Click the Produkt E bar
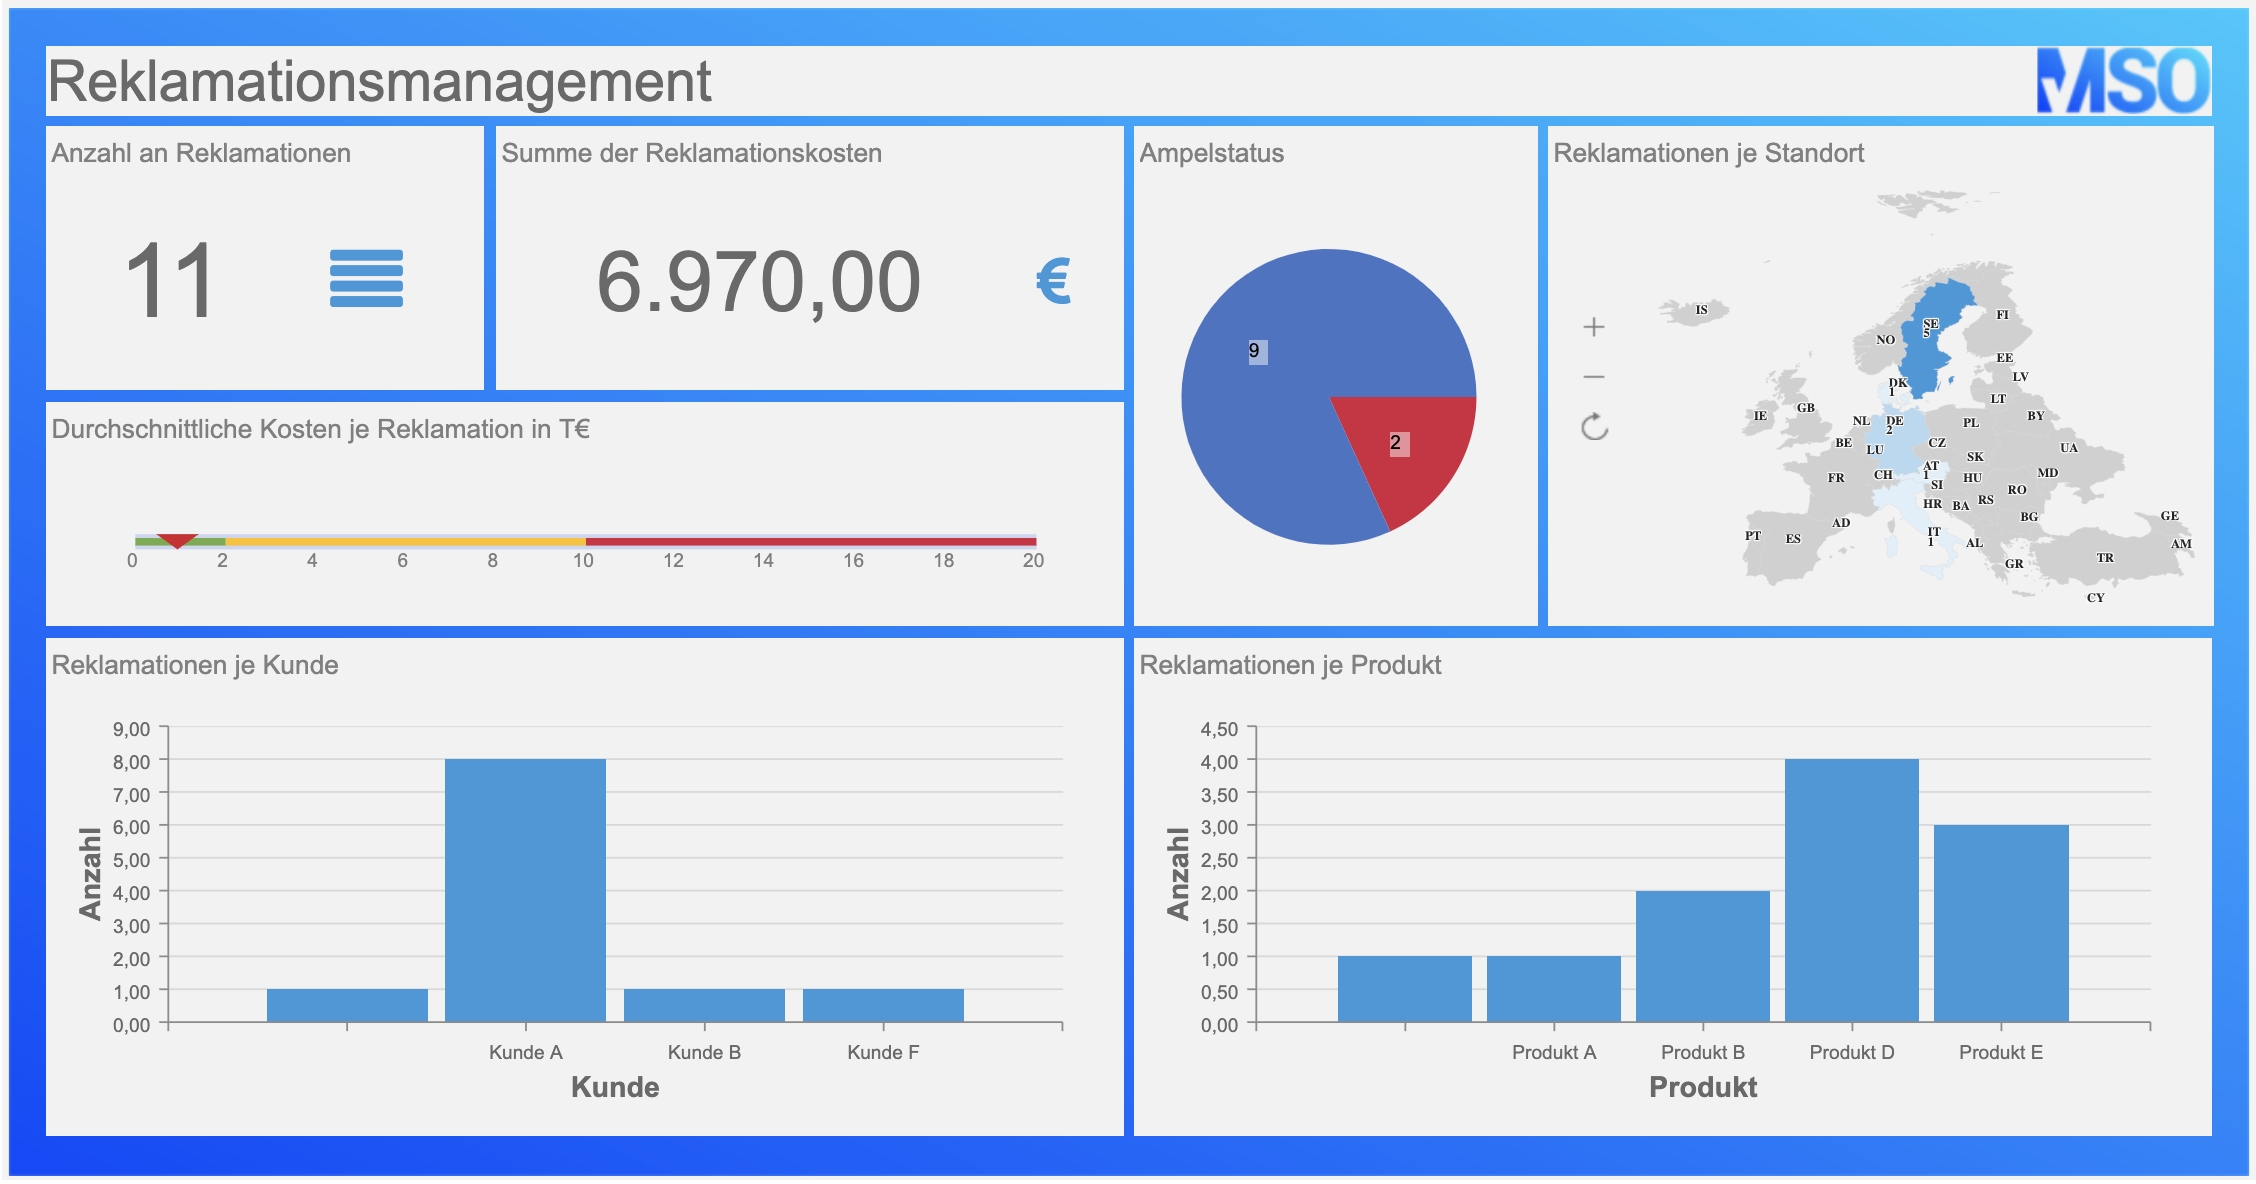The height and width of the screenshot is (1184, 2256). [x=2000, y=923]
